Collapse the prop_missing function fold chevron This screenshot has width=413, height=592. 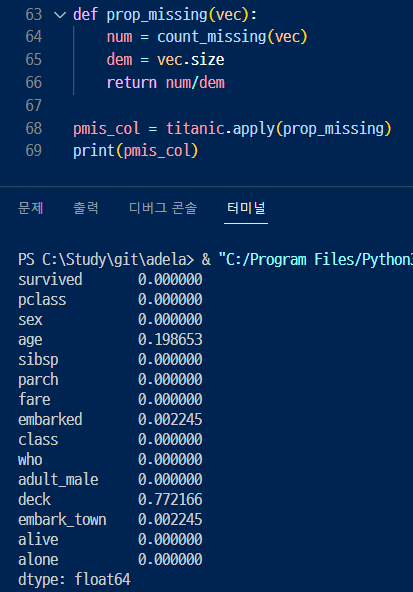(x=60, y=15)
